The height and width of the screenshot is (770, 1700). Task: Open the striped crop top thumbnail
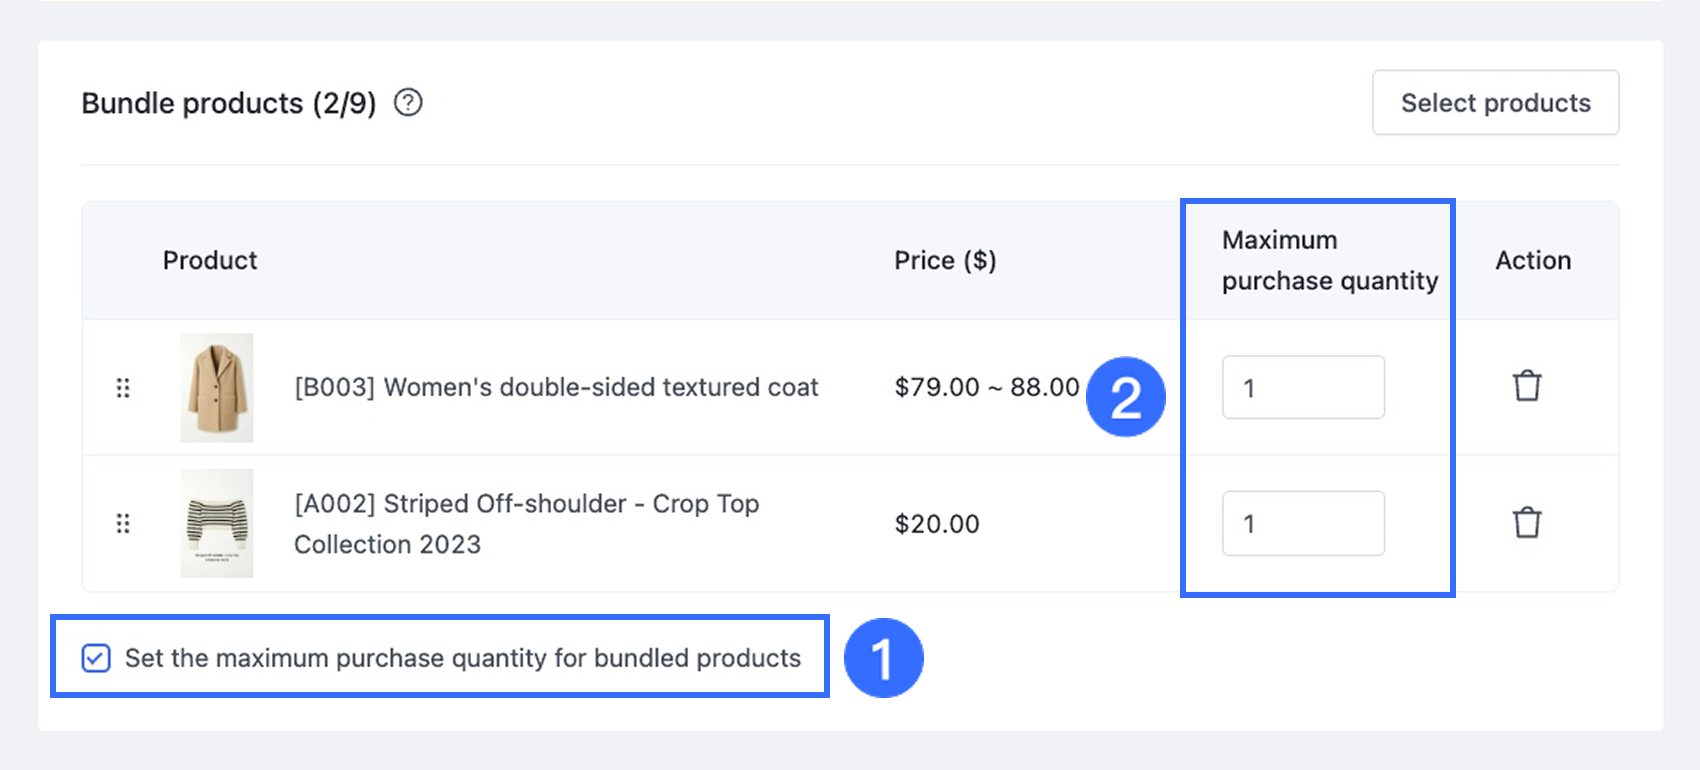tap(217, 523)
